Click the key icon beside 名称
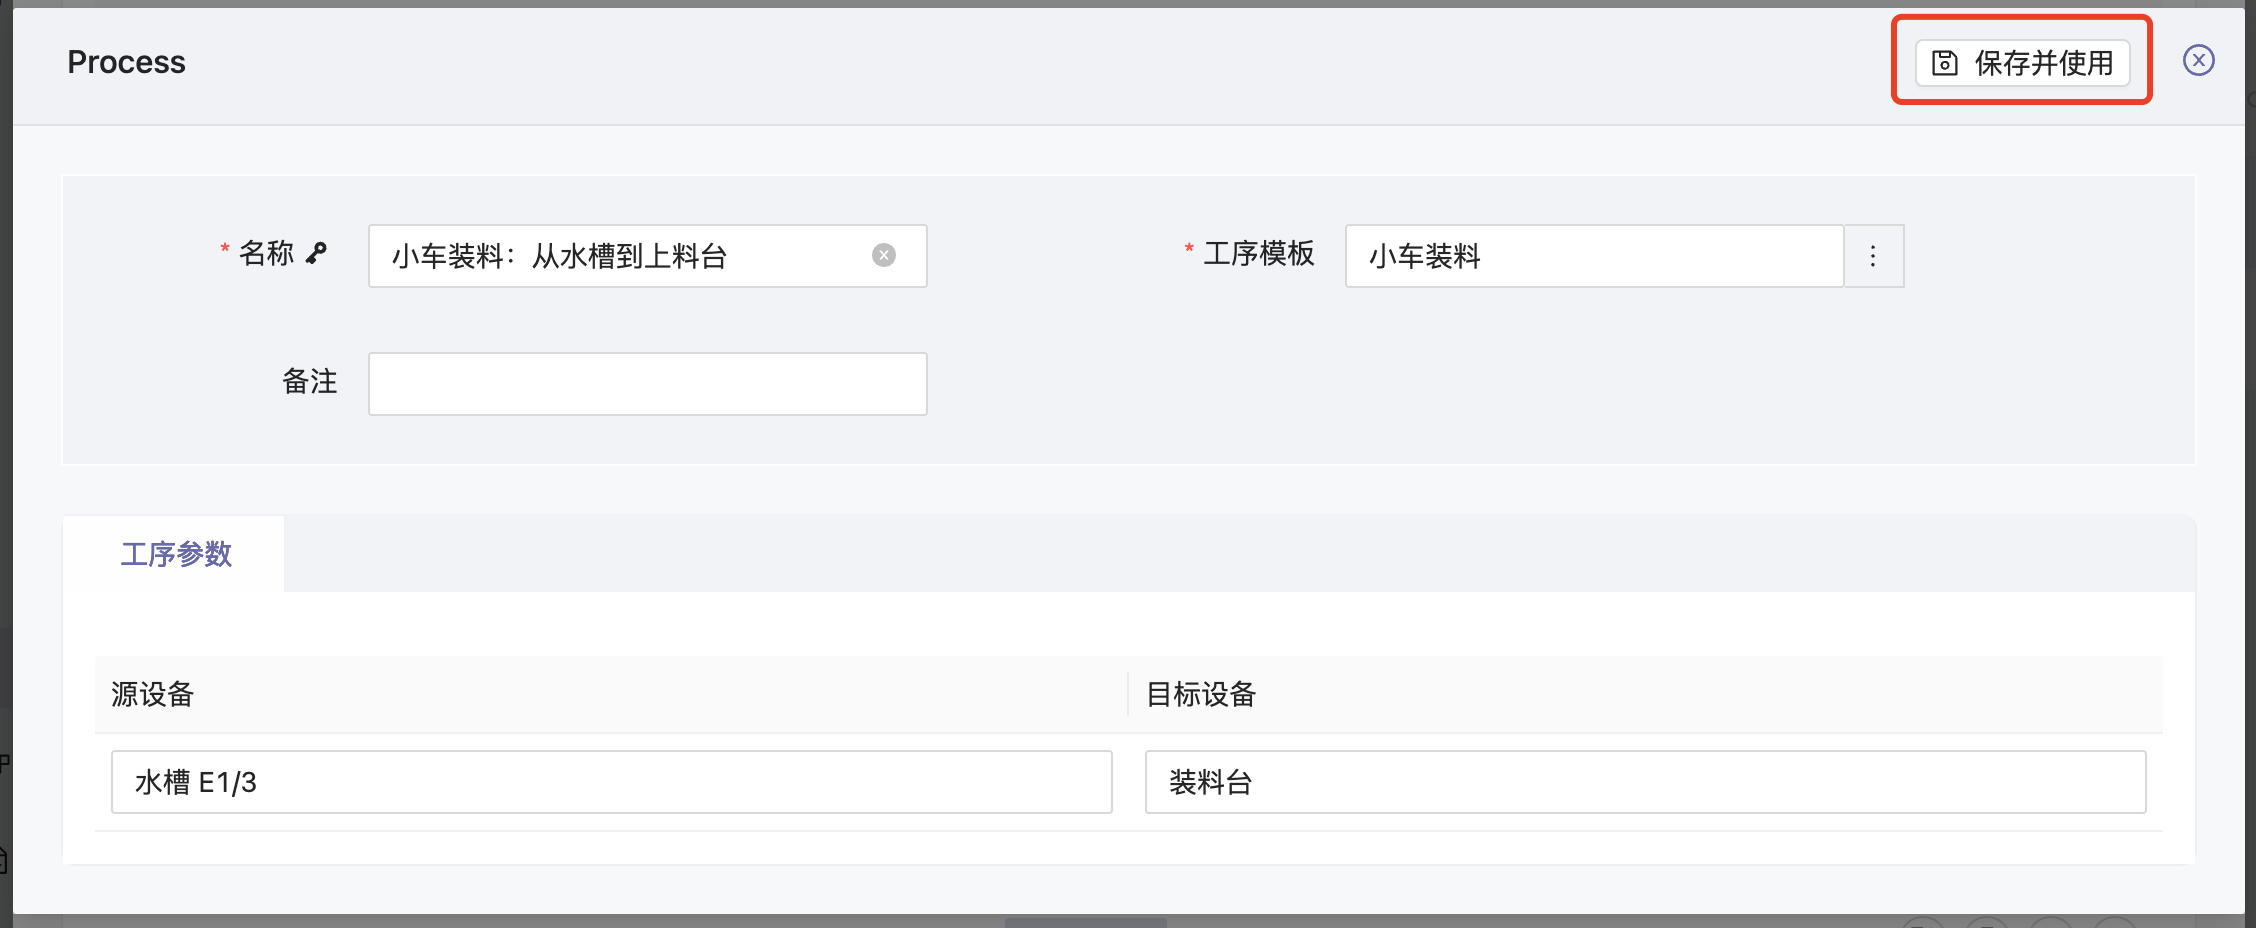2256x928 pixels. pyautogui.click(x=317, y=253)
